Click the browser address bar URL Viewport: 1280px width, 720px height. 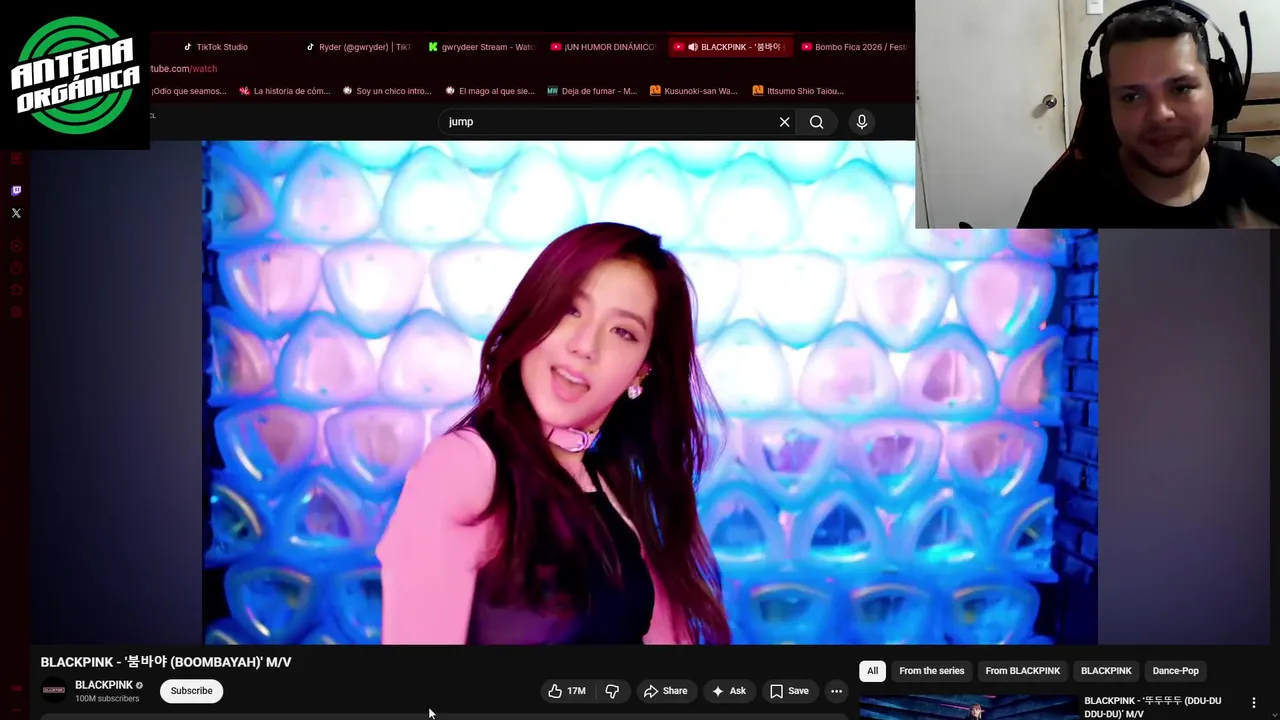click(x=183, y=69)
